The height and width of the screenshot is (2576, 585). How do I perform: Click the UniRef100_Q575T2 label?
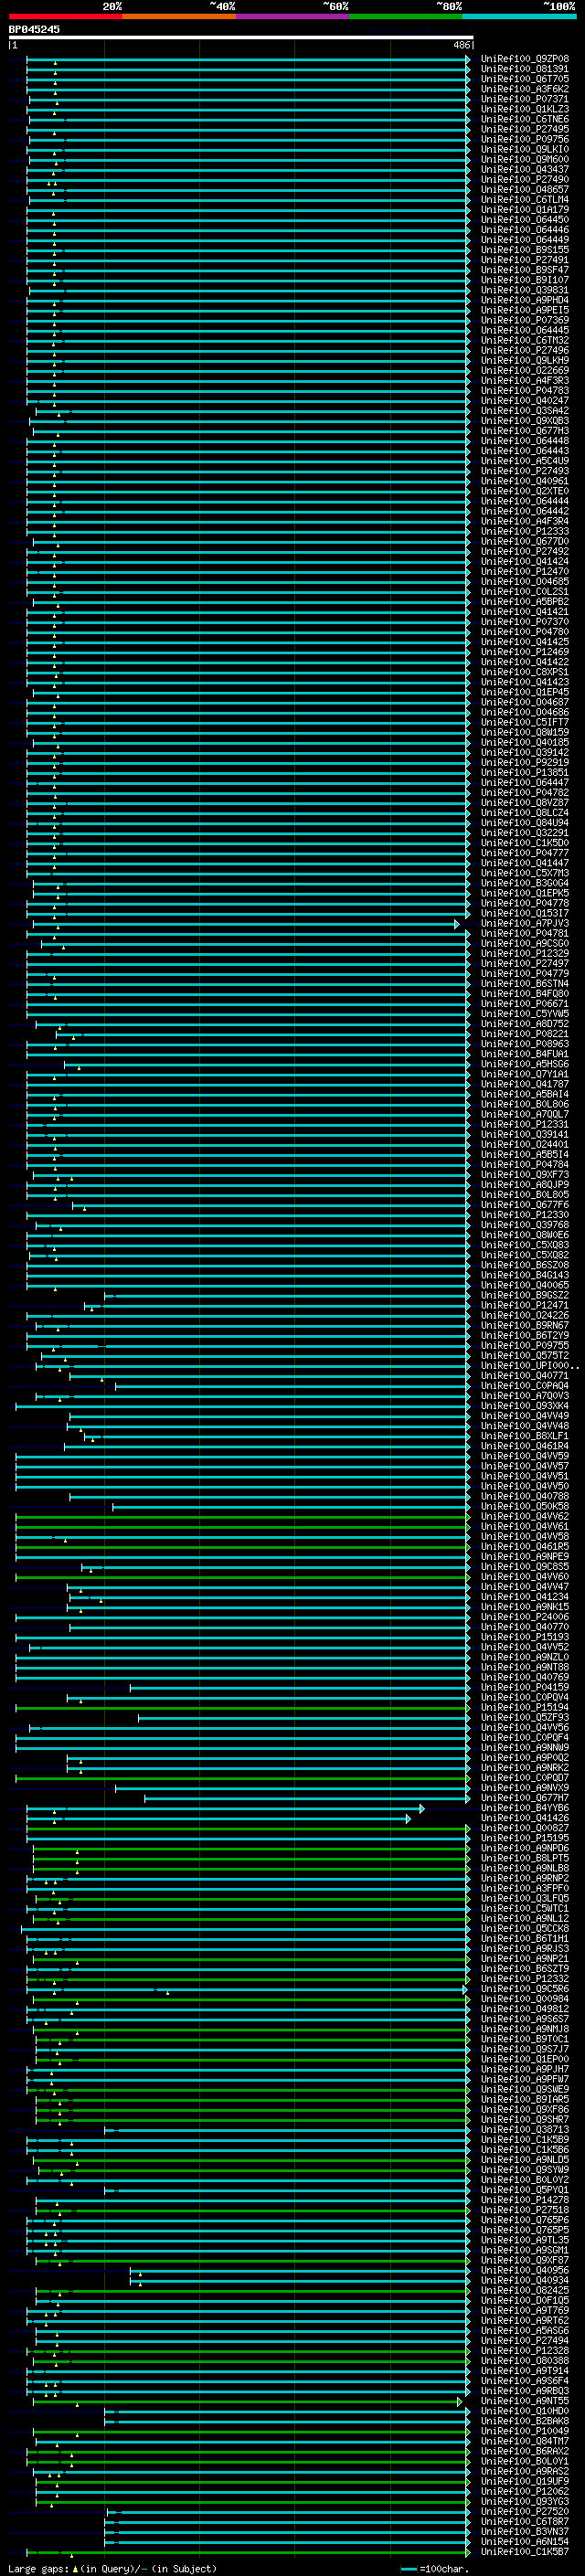click(524, 1355)
